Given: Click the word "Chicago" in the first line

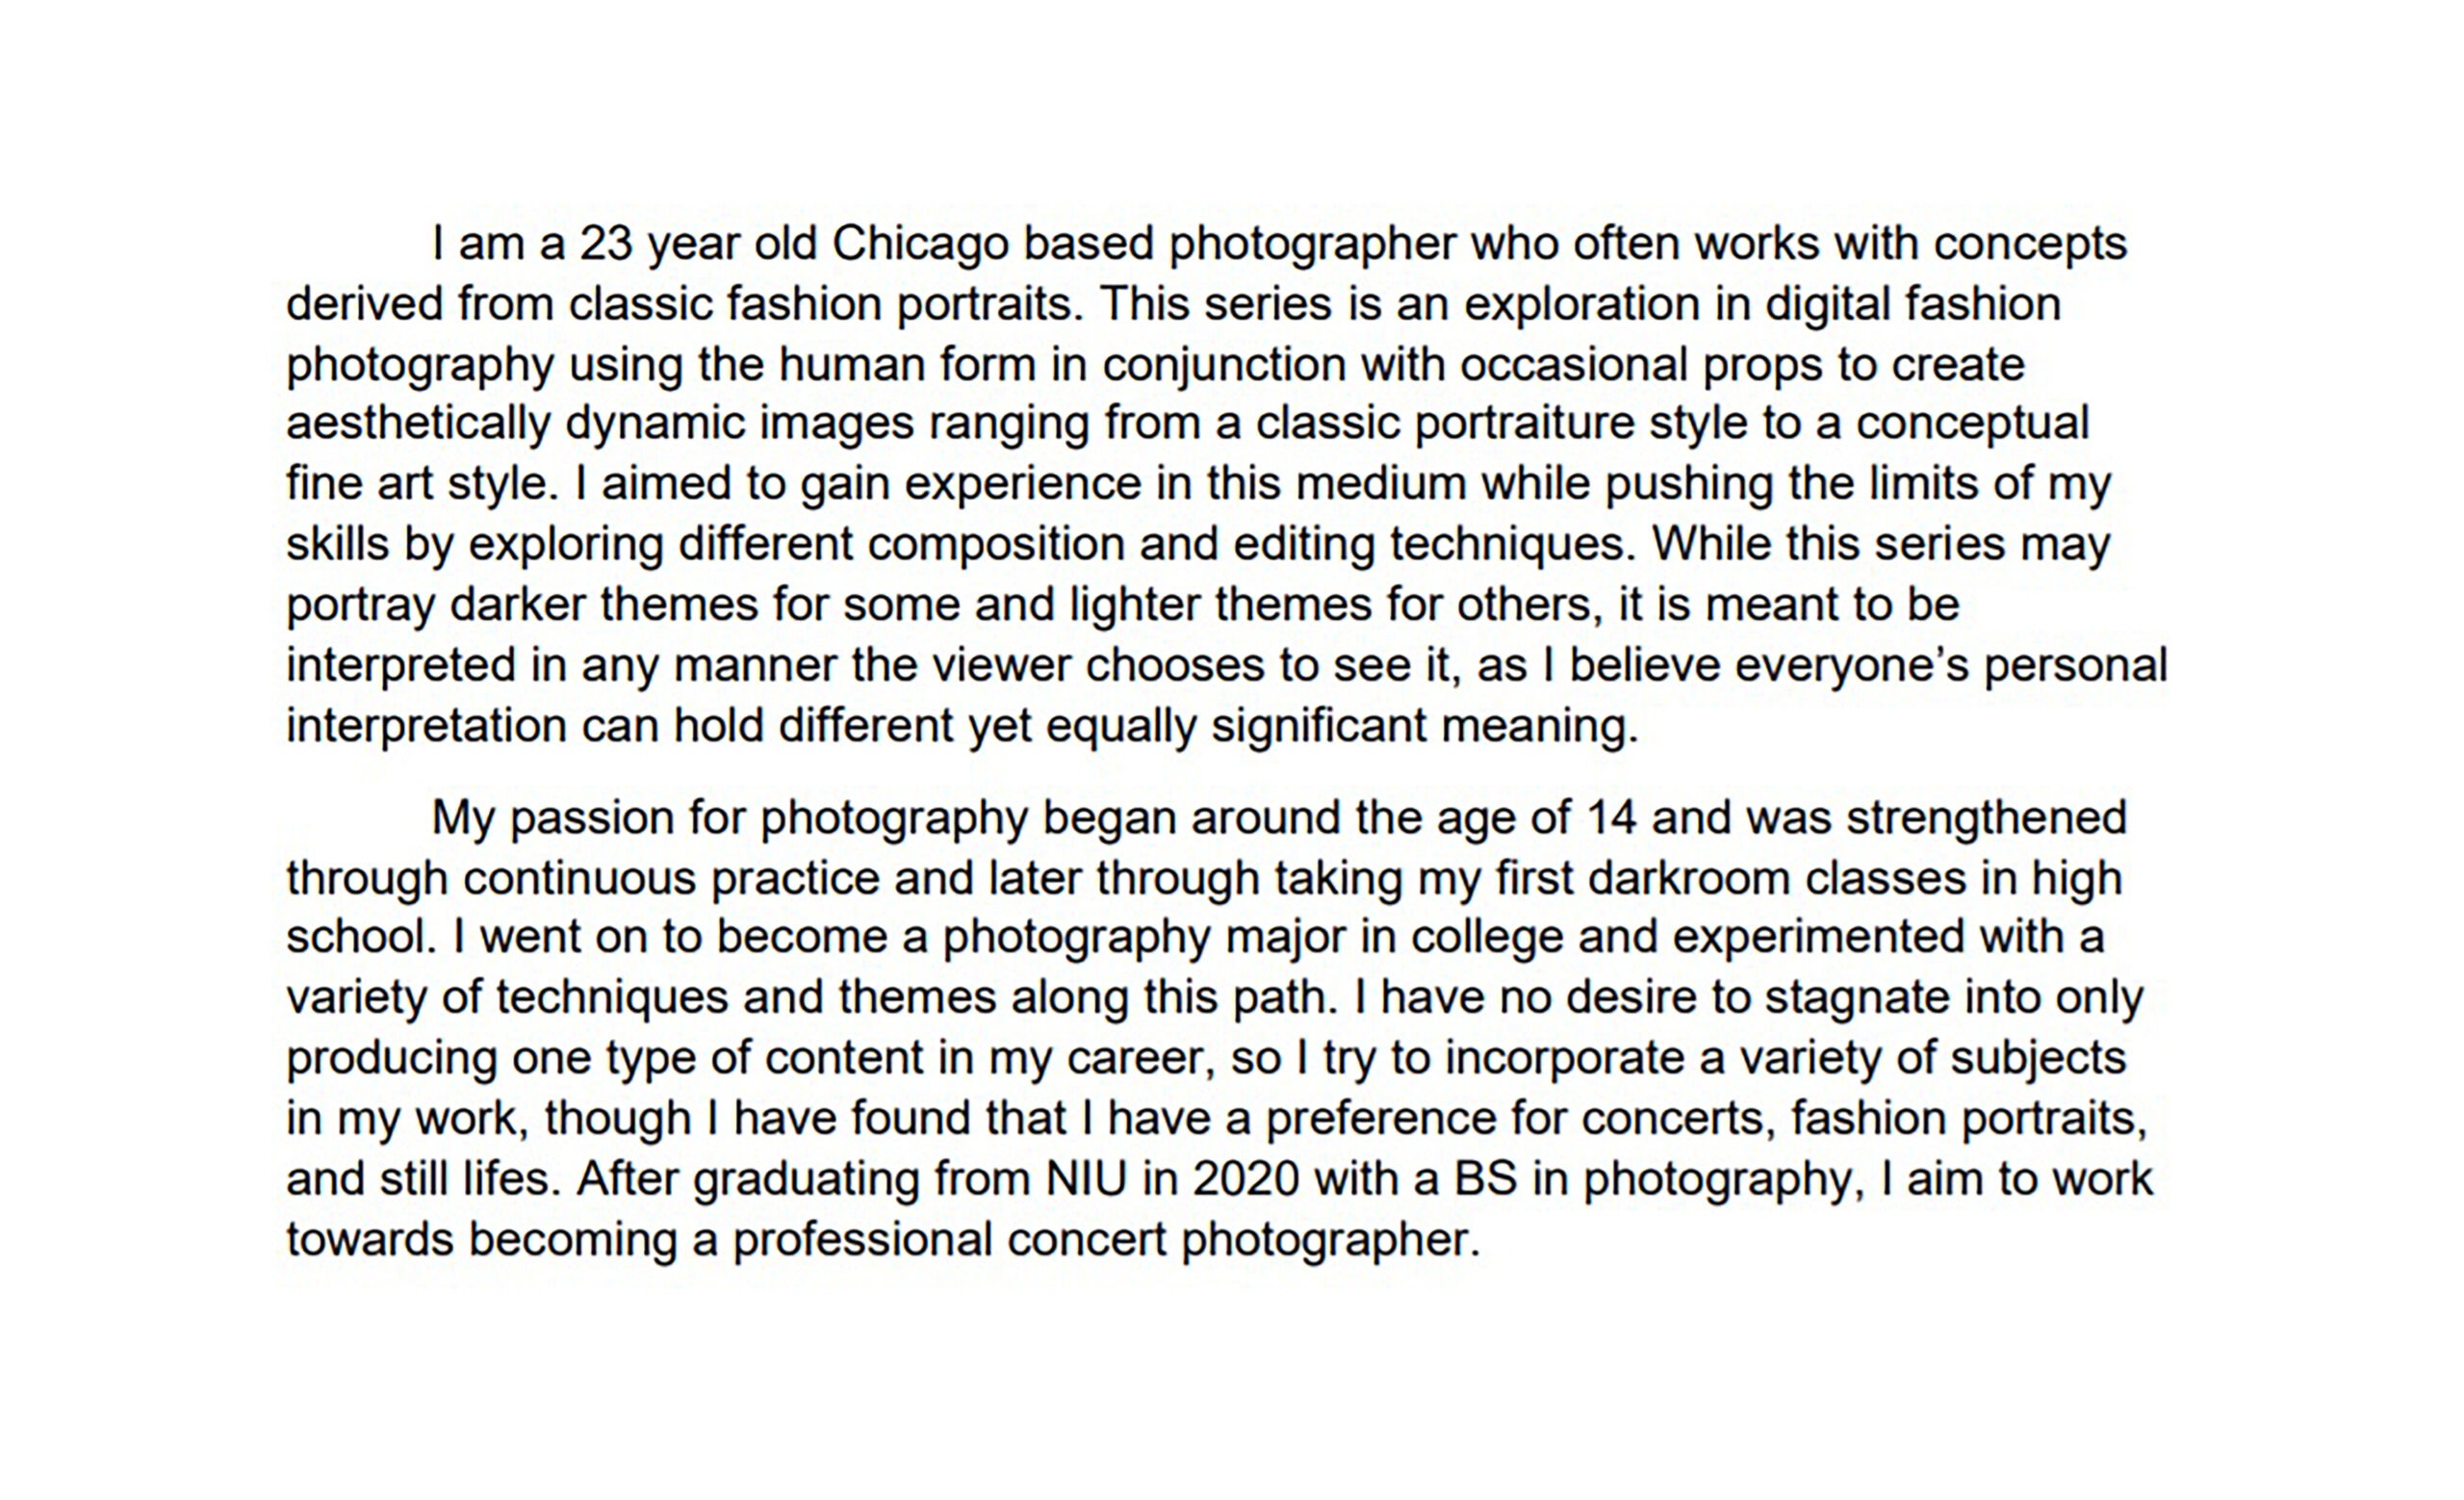Looking at the screenshot, I should (920, 244).
